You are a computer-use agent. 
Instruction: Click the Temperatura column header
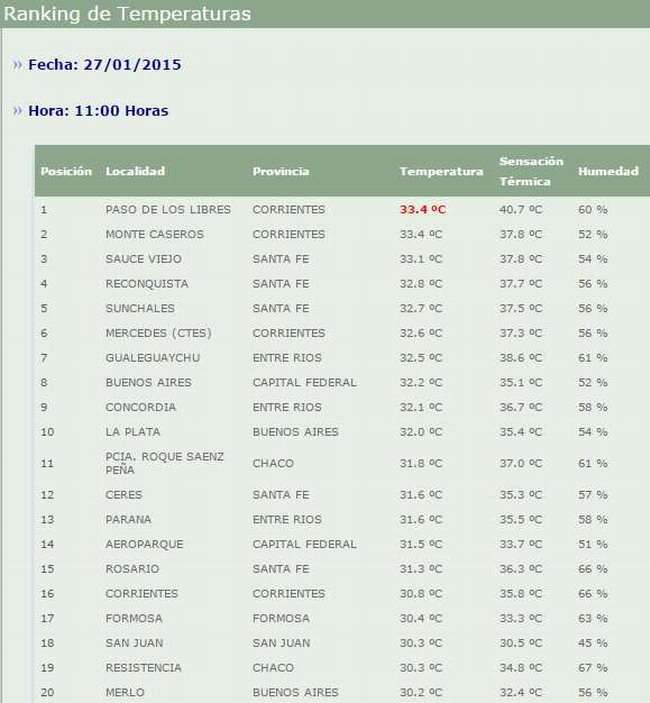click(x=441, y=171)
